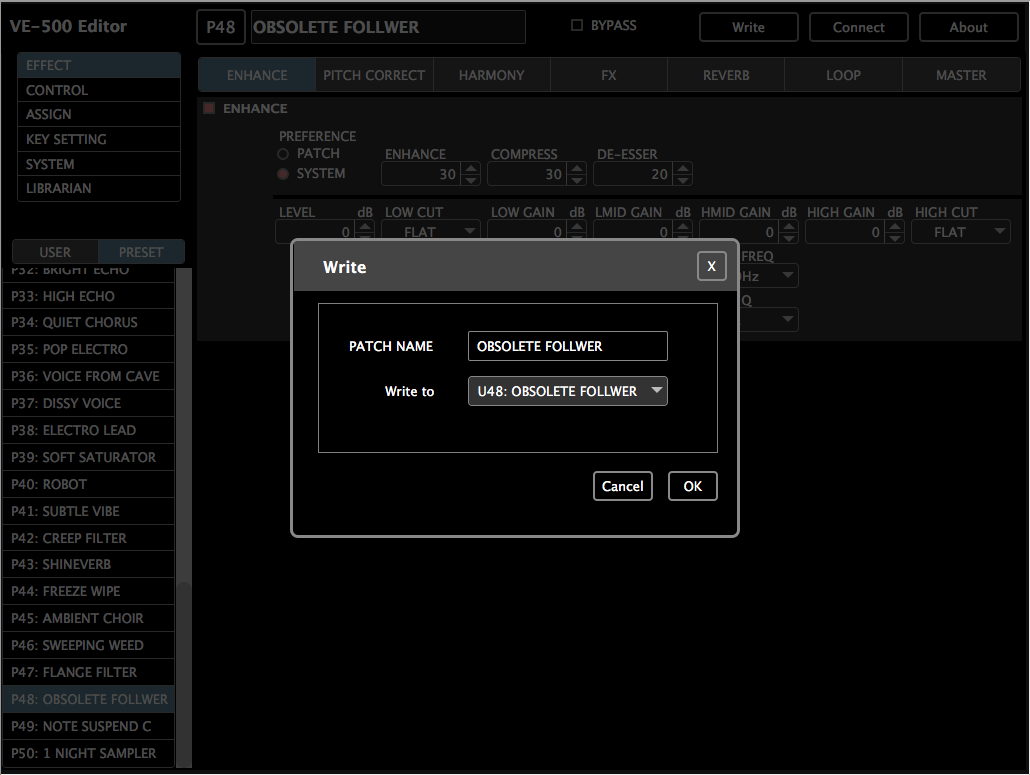Select preset P39: SOFT SATURATOR
Screen dimensions: 1030x775
[89, 457]
